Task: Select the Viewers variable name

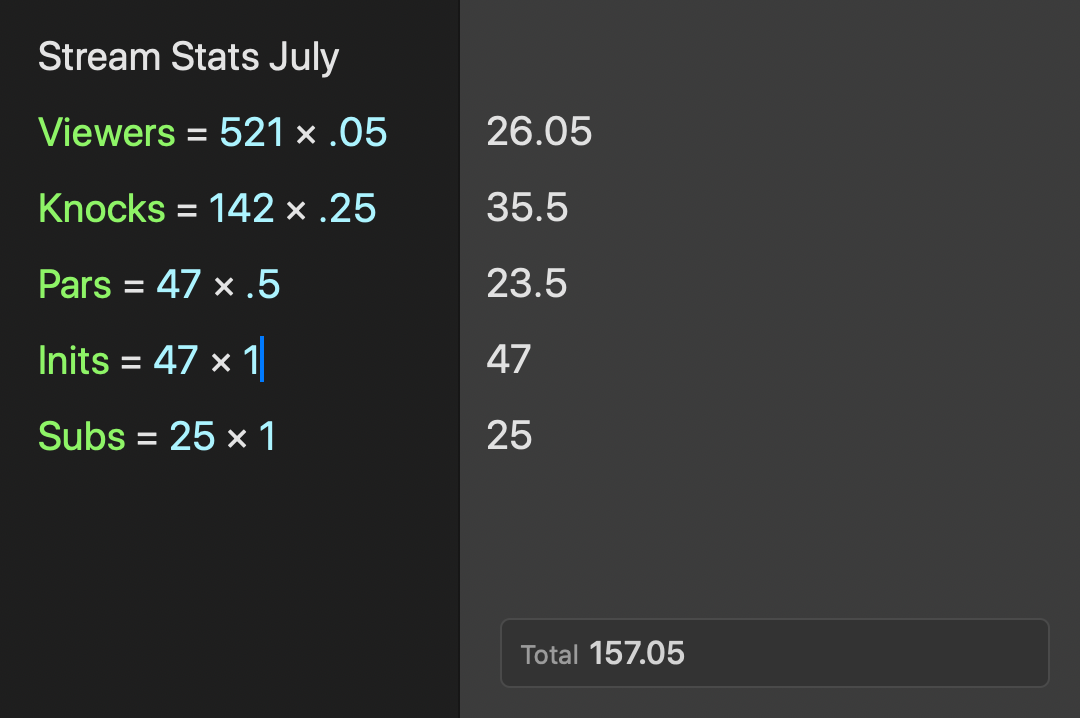Action: pyautogui.click(x=107, y=132)
